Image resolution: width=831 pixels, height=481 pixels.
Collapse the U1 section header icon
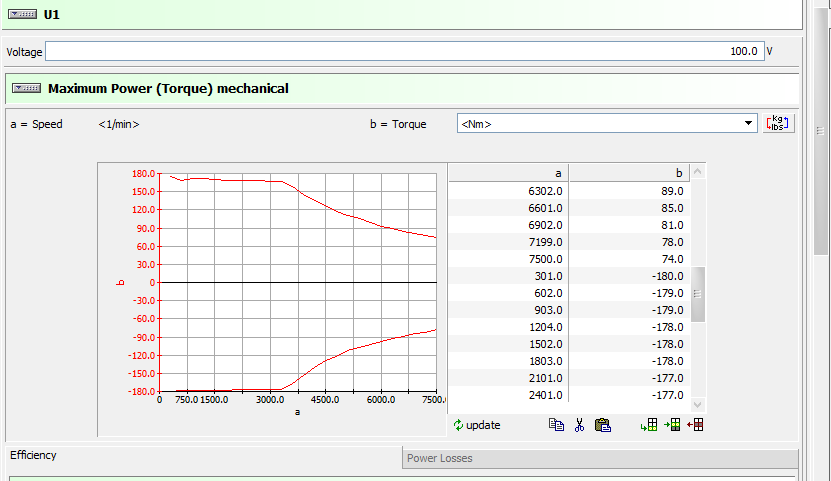click(22, 14)
